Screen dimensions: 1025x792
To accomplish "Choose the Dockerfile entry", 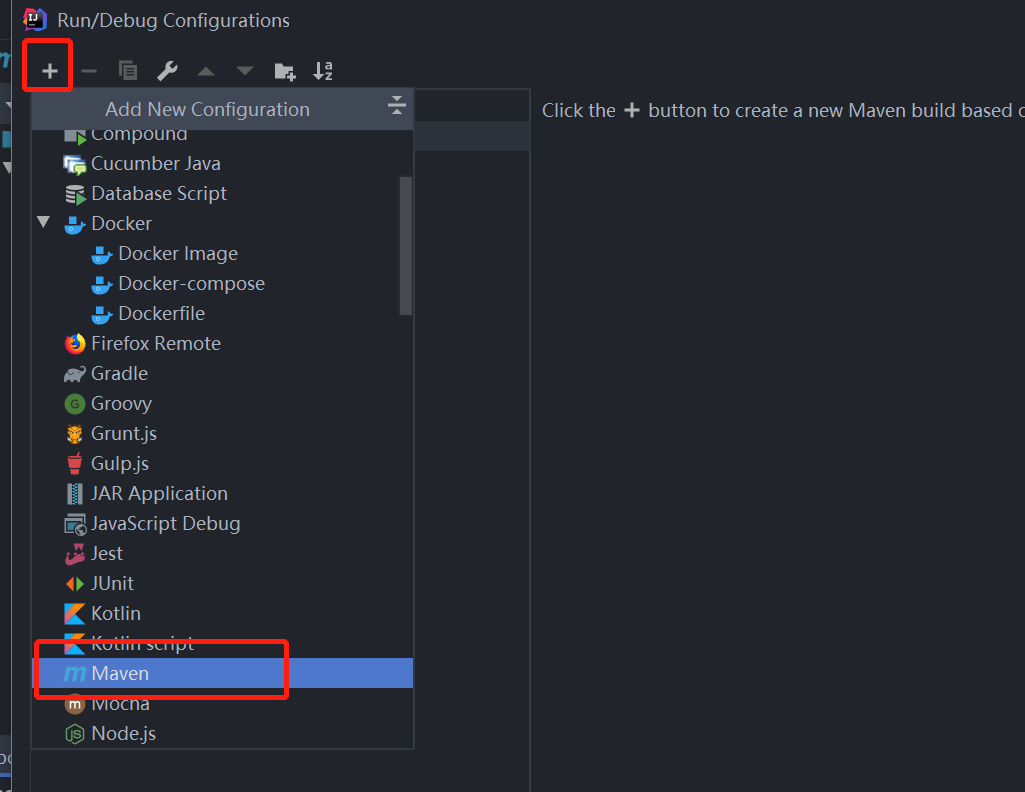I will (x=222, y=314).
